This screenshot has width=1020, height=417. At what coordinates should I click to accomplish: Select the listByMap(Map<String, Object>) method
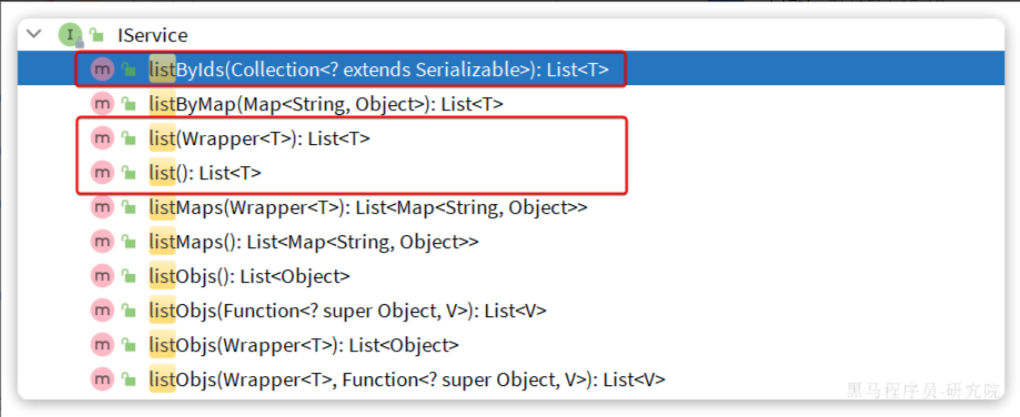tap(325, 104)
